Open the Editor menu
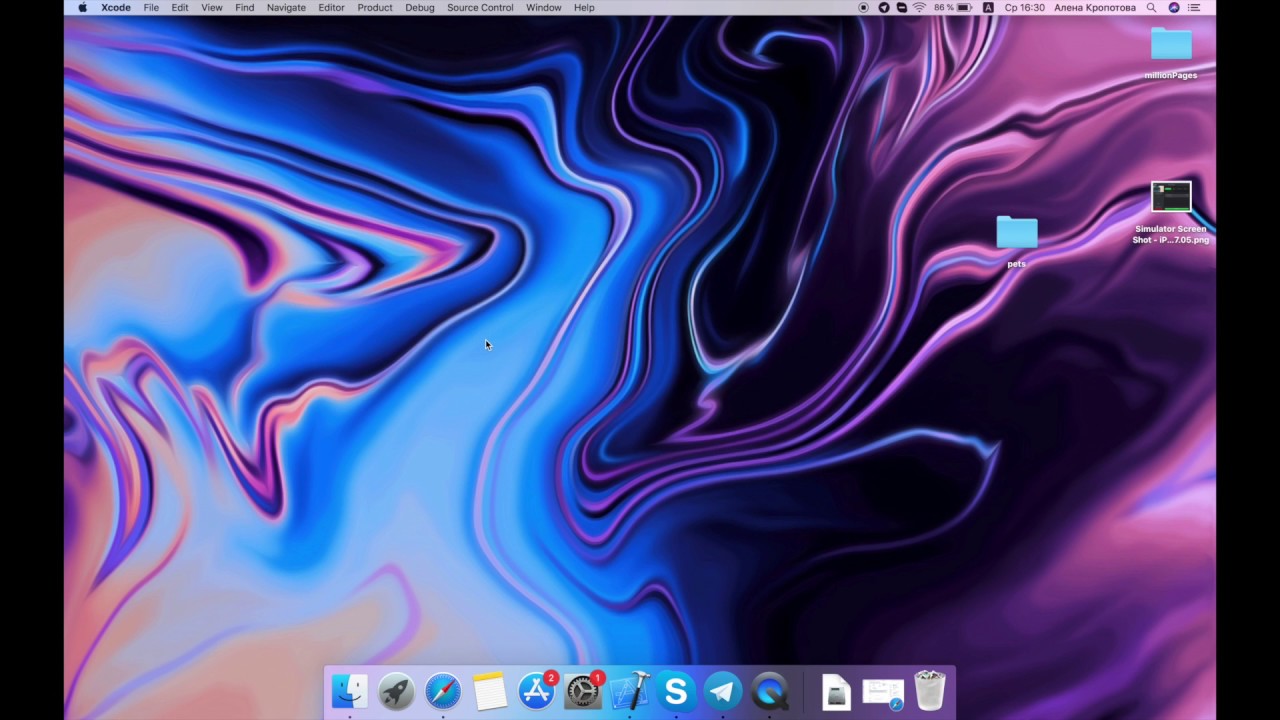Screen dimensions: 1280x720 point(331,8)
